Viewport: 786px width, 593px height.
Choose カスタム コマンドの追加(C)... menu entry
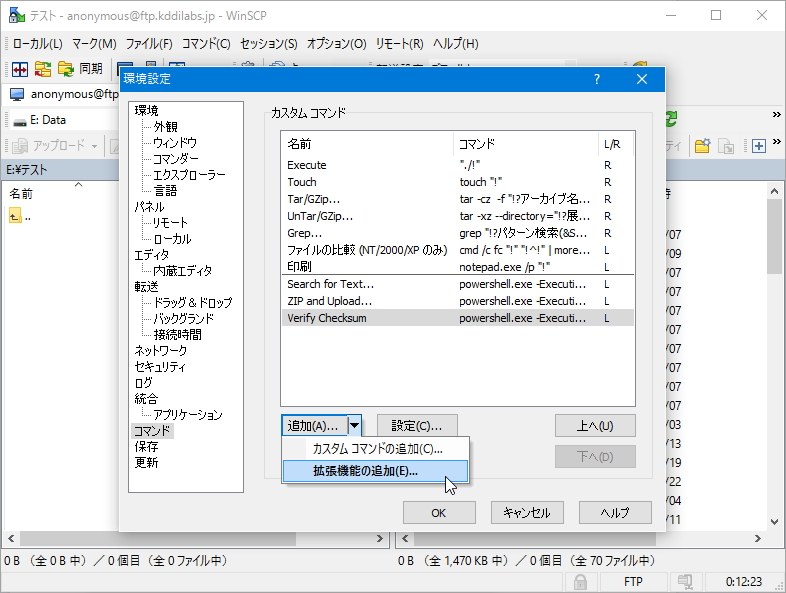click(x=376, y=449)
